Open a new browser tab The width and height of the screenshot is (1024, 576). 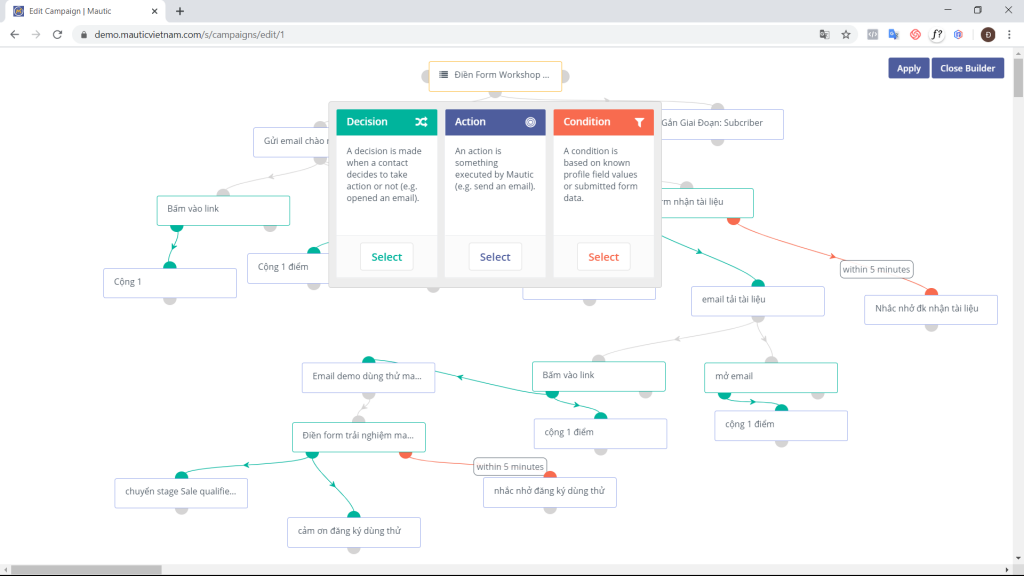[x=180, y=11]
